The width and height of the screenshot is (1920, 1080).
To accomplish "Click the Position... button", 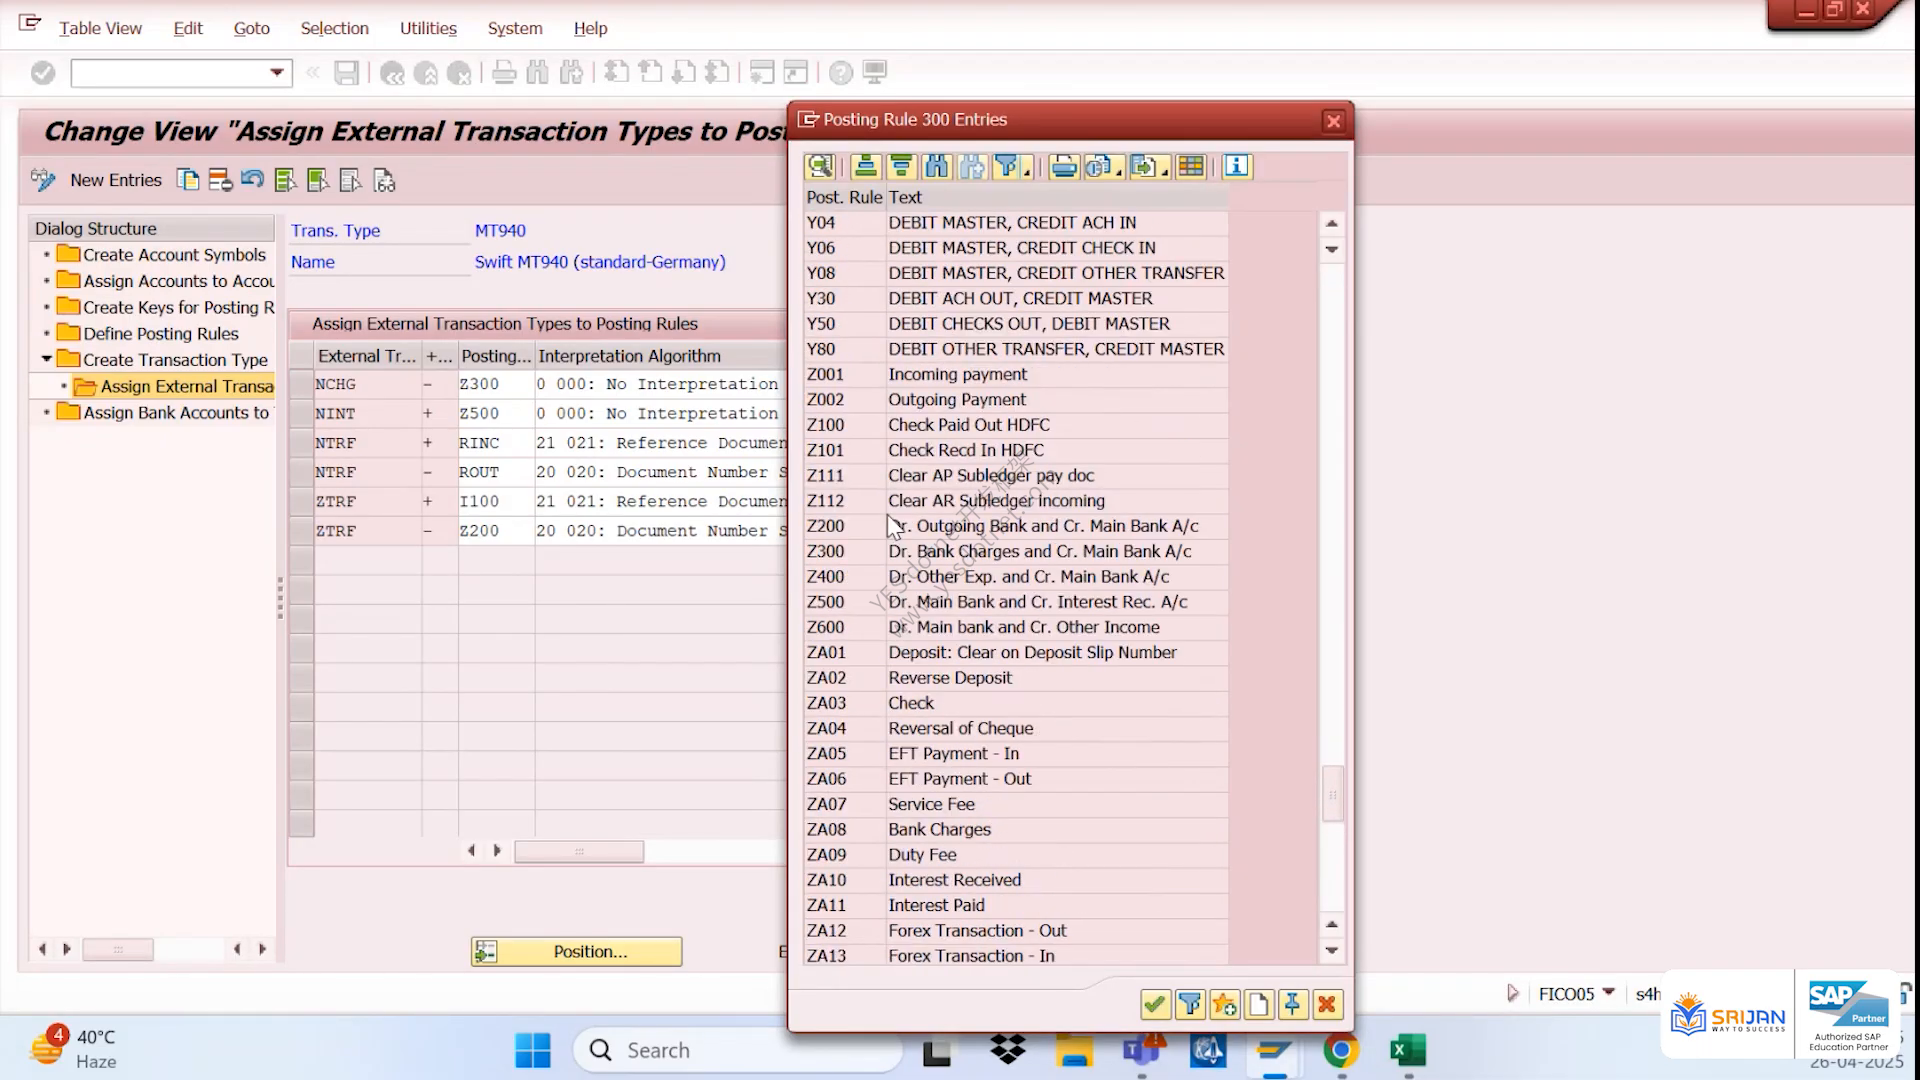I will pos(577,952).
